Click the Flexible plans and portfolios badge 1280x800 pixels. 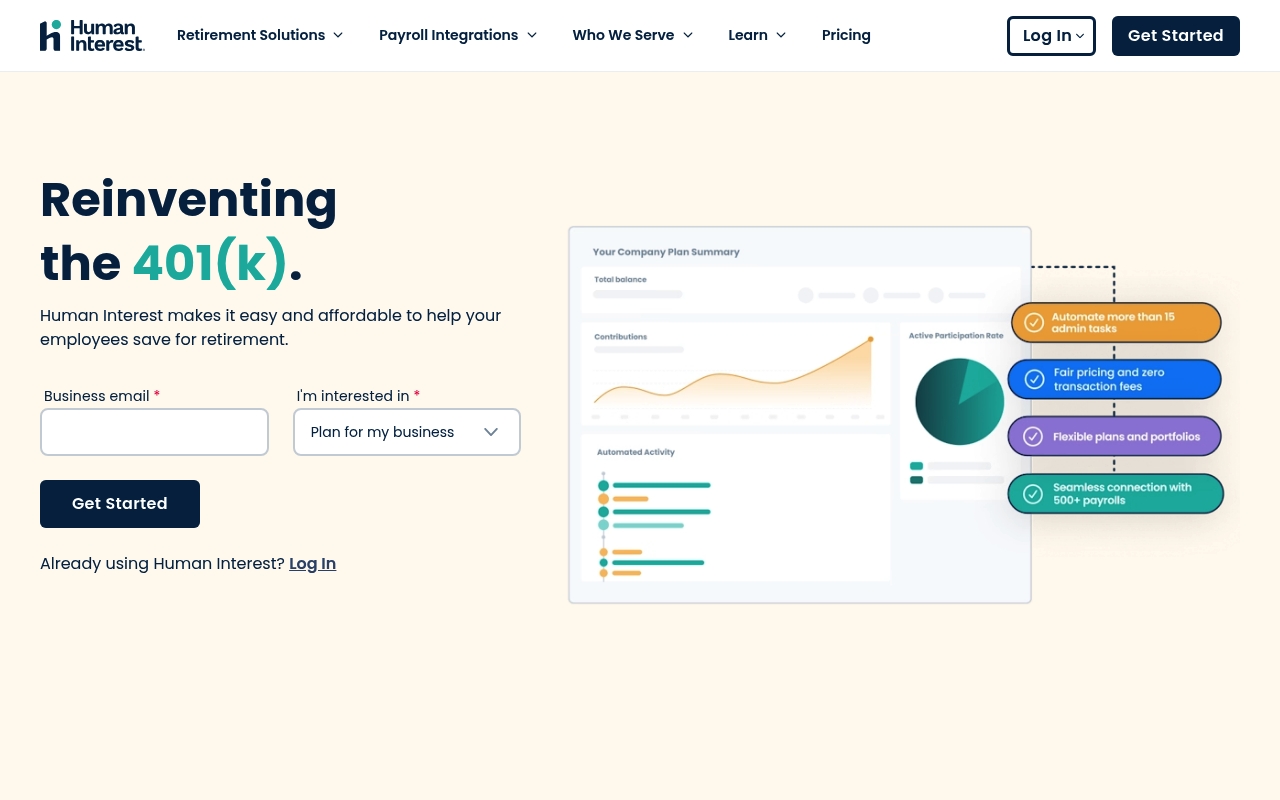pos(1114,436)
